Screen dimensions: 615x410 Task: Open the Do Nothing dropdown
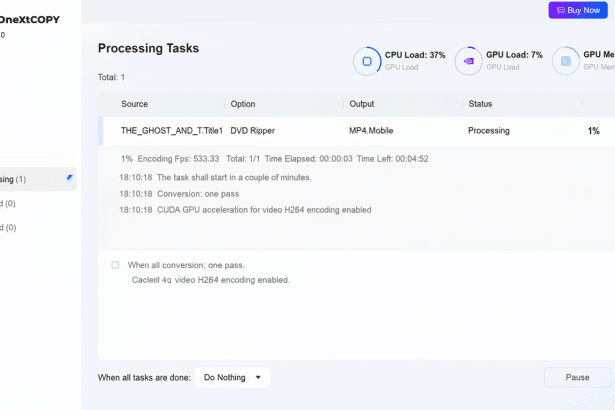(232, 377)
